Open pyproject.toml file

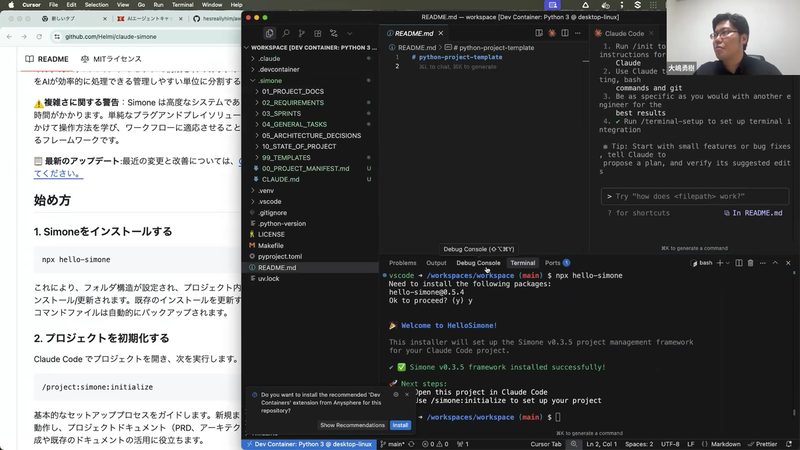pos(311,257)
